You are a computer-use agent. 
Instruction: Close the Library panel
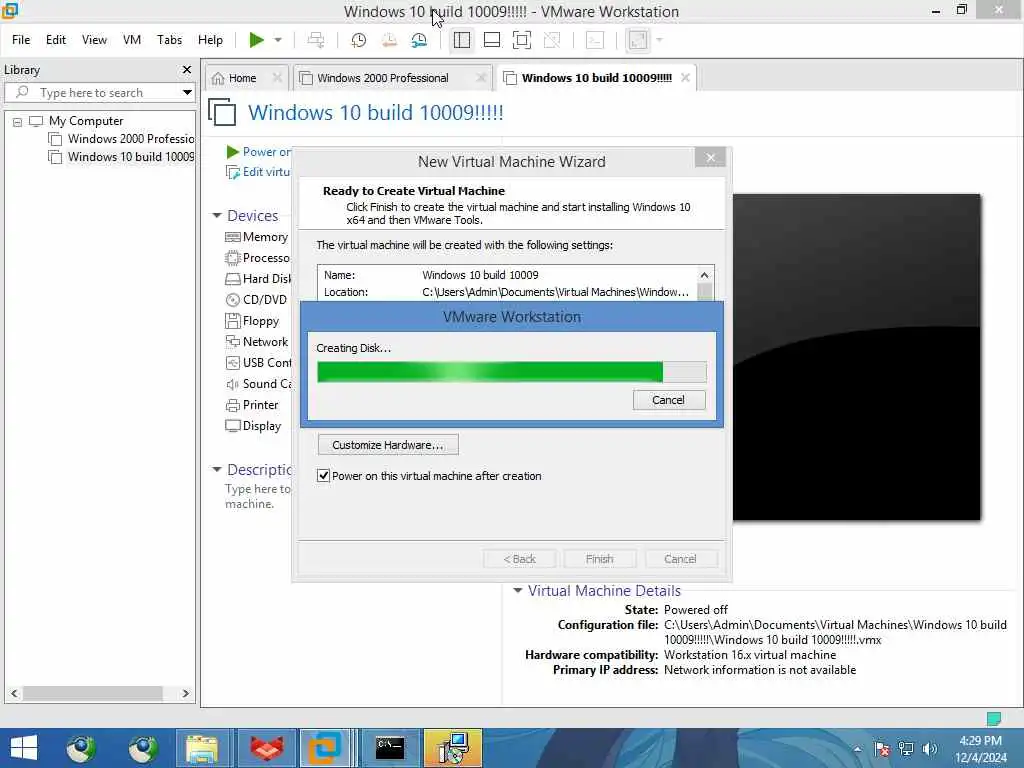click(x=187, y=69)
